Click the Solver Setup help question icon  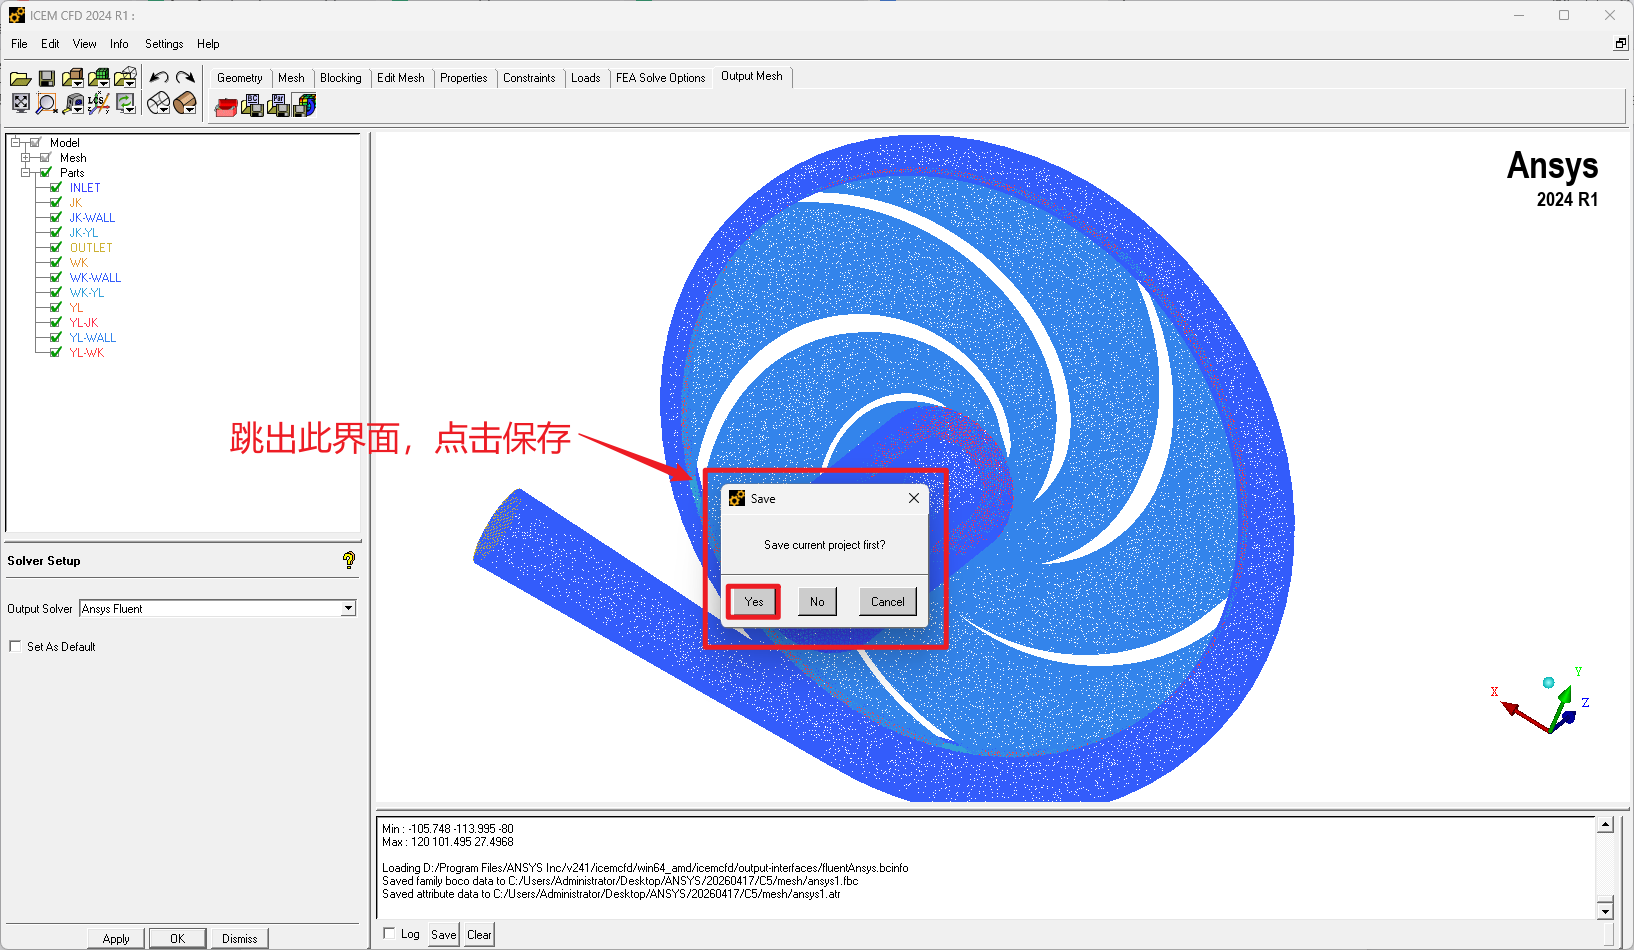tap(348, 560)
